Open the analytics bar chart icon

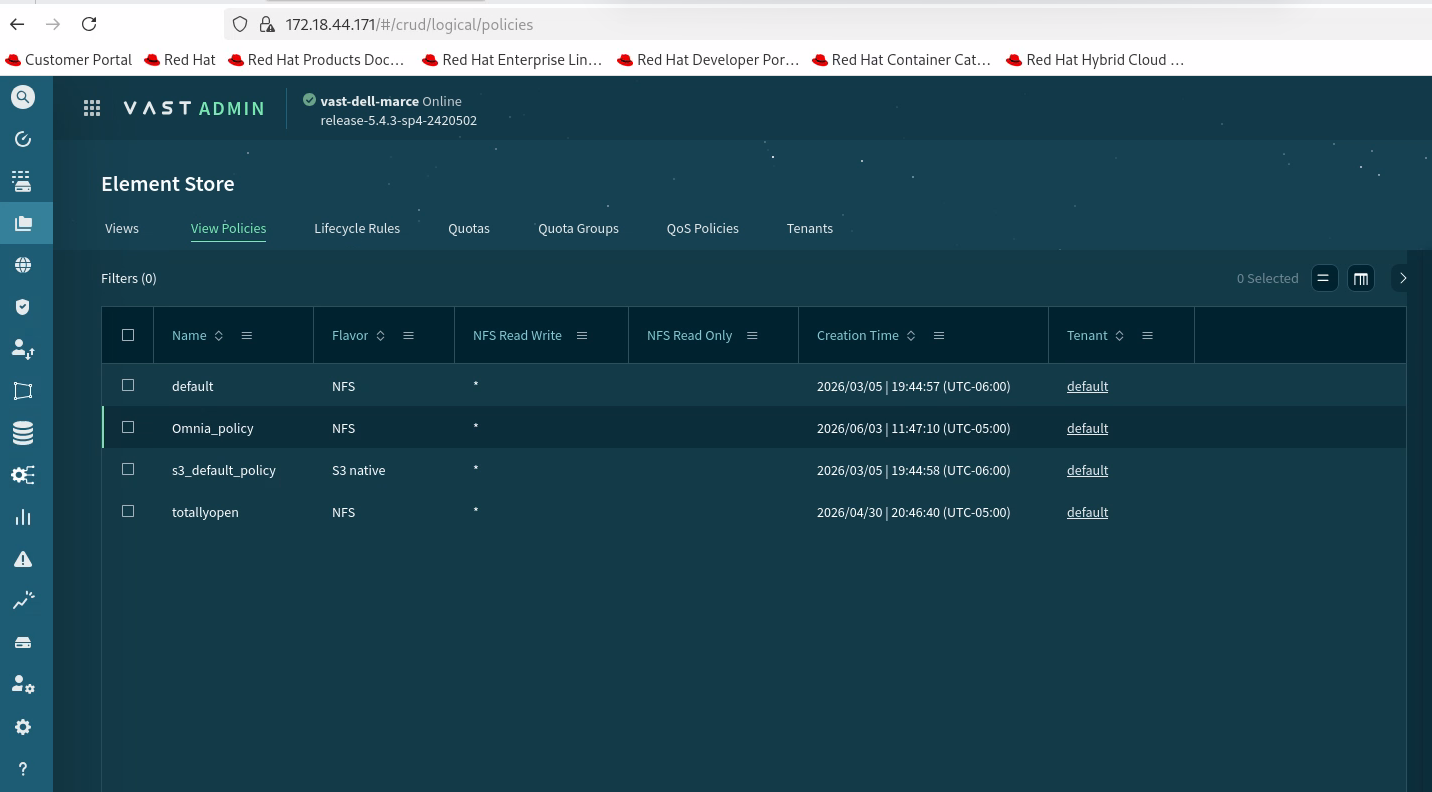coord(23,517)
